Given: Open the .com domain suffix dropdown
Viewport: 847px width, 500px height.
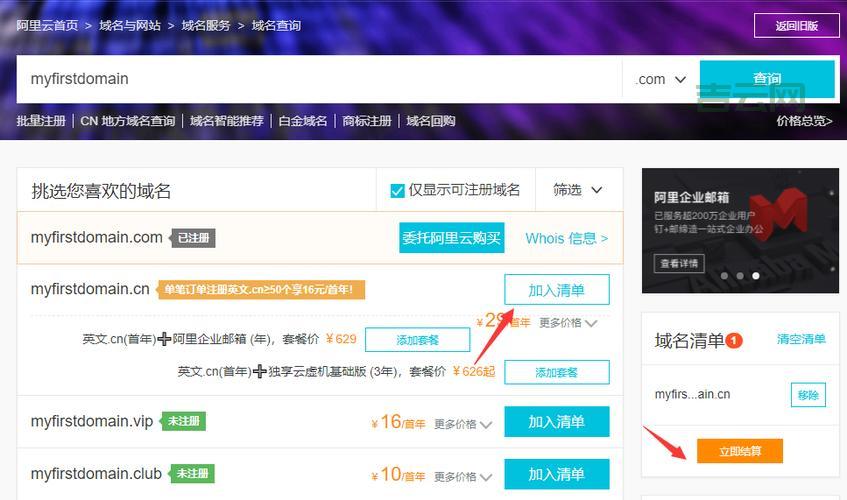Looking at the screenshot, I should pyautogui.click(x=661, y=79).
